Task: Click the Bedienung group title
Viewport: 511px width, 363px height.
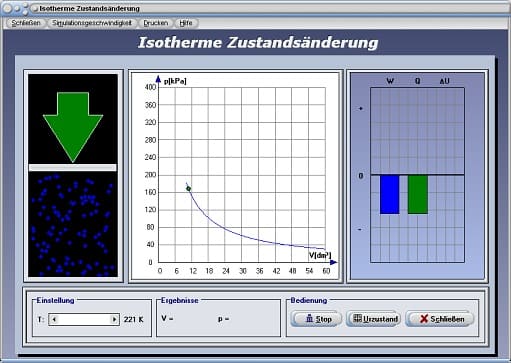Action: coord(309,300)
